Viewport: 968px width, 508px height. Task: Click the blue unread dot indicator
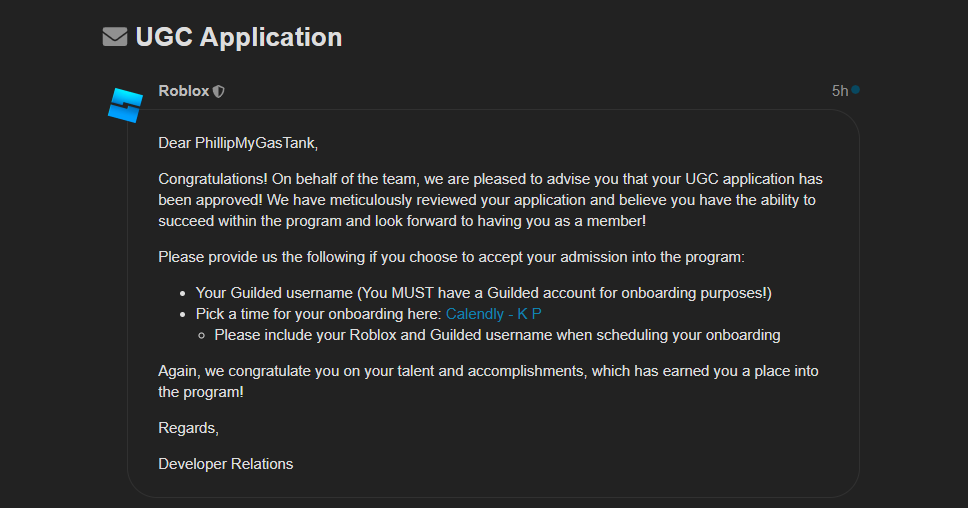click(855, 90)
